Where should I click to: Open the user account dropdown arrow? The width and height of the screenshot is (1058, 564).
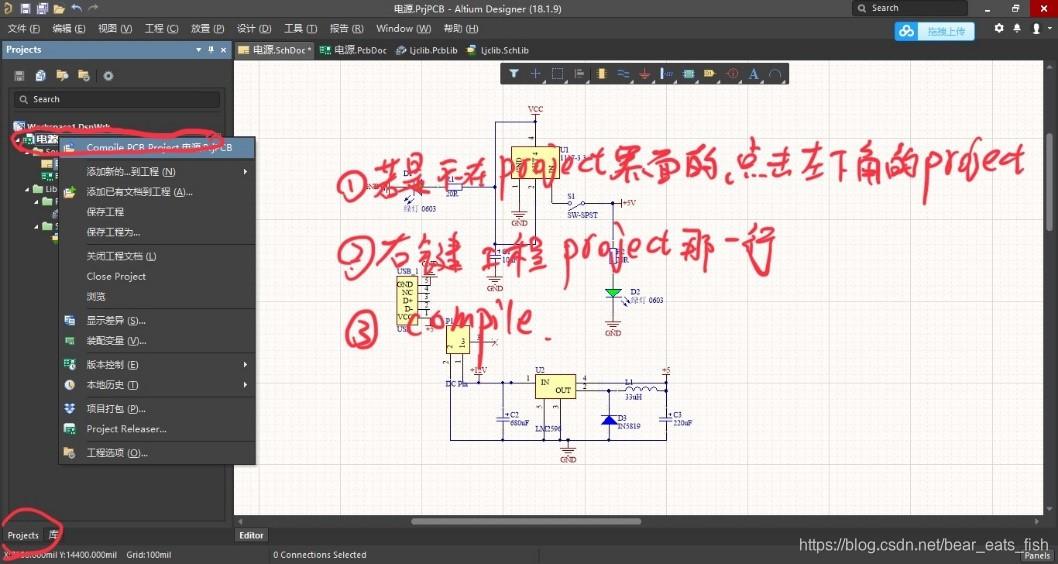tap(1050, 28)
